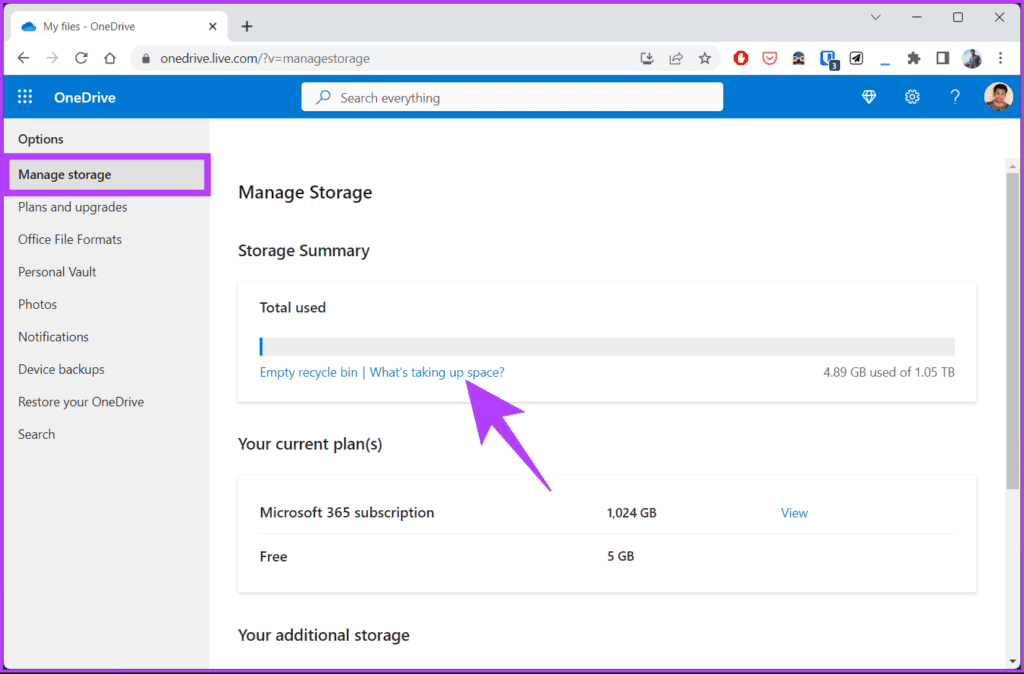Go back with the browser back arrow

[x=24, y=58]
